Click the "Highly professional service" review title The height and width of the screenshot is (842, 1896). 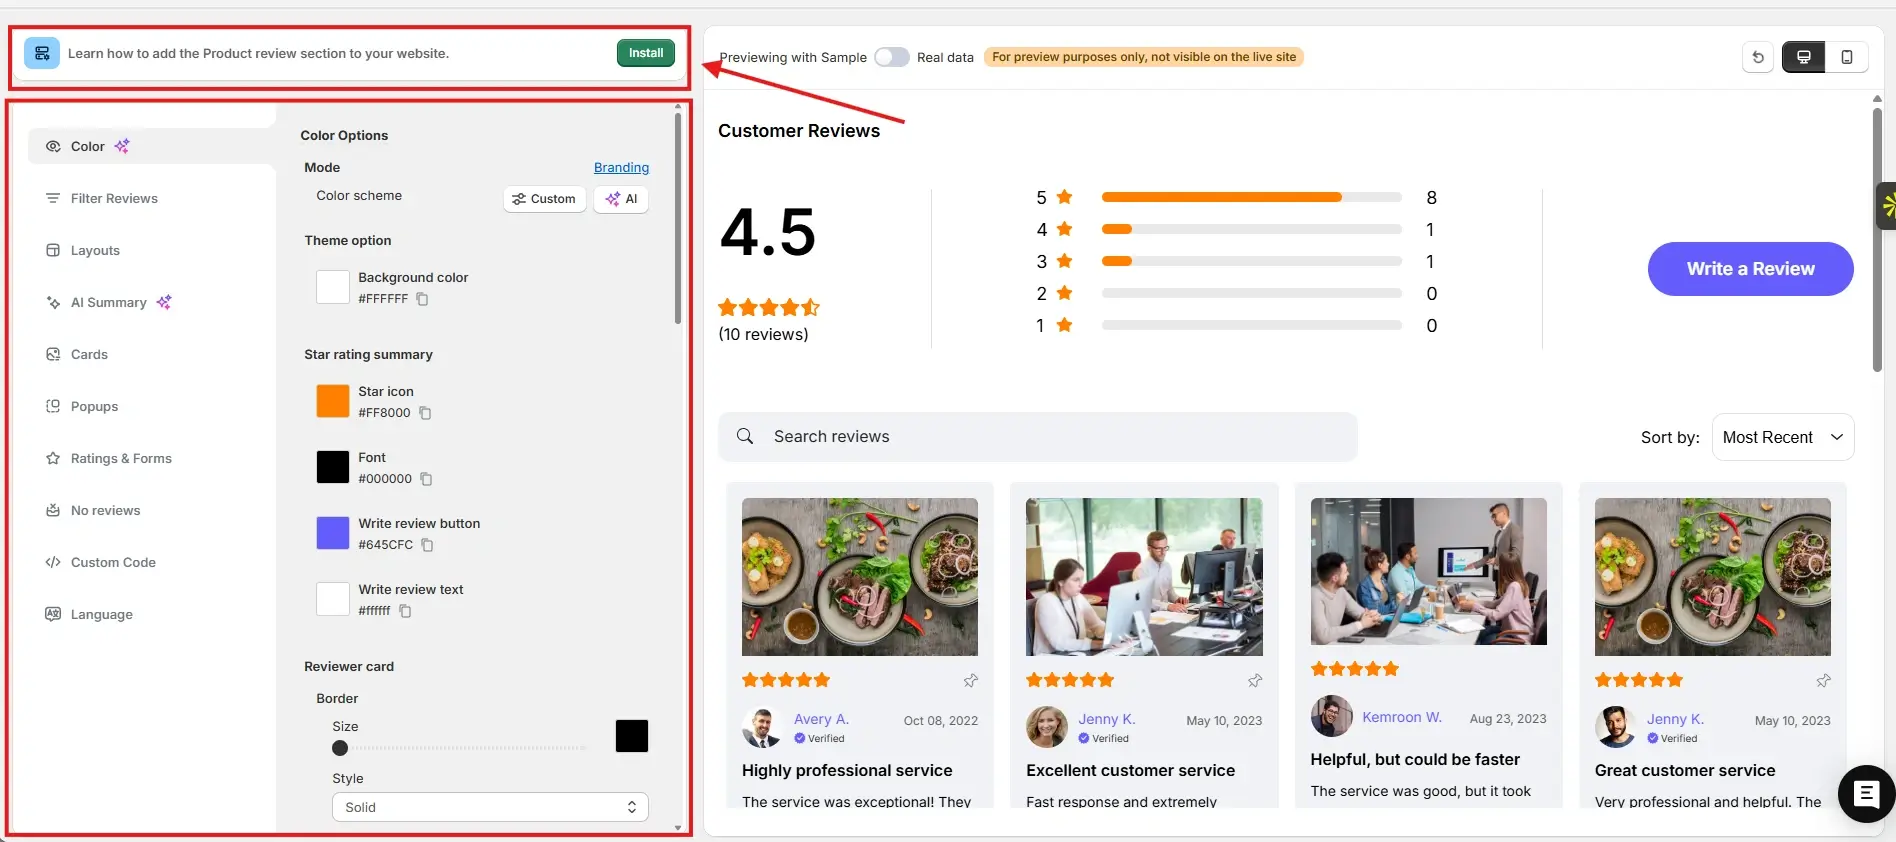pos(847,770)
